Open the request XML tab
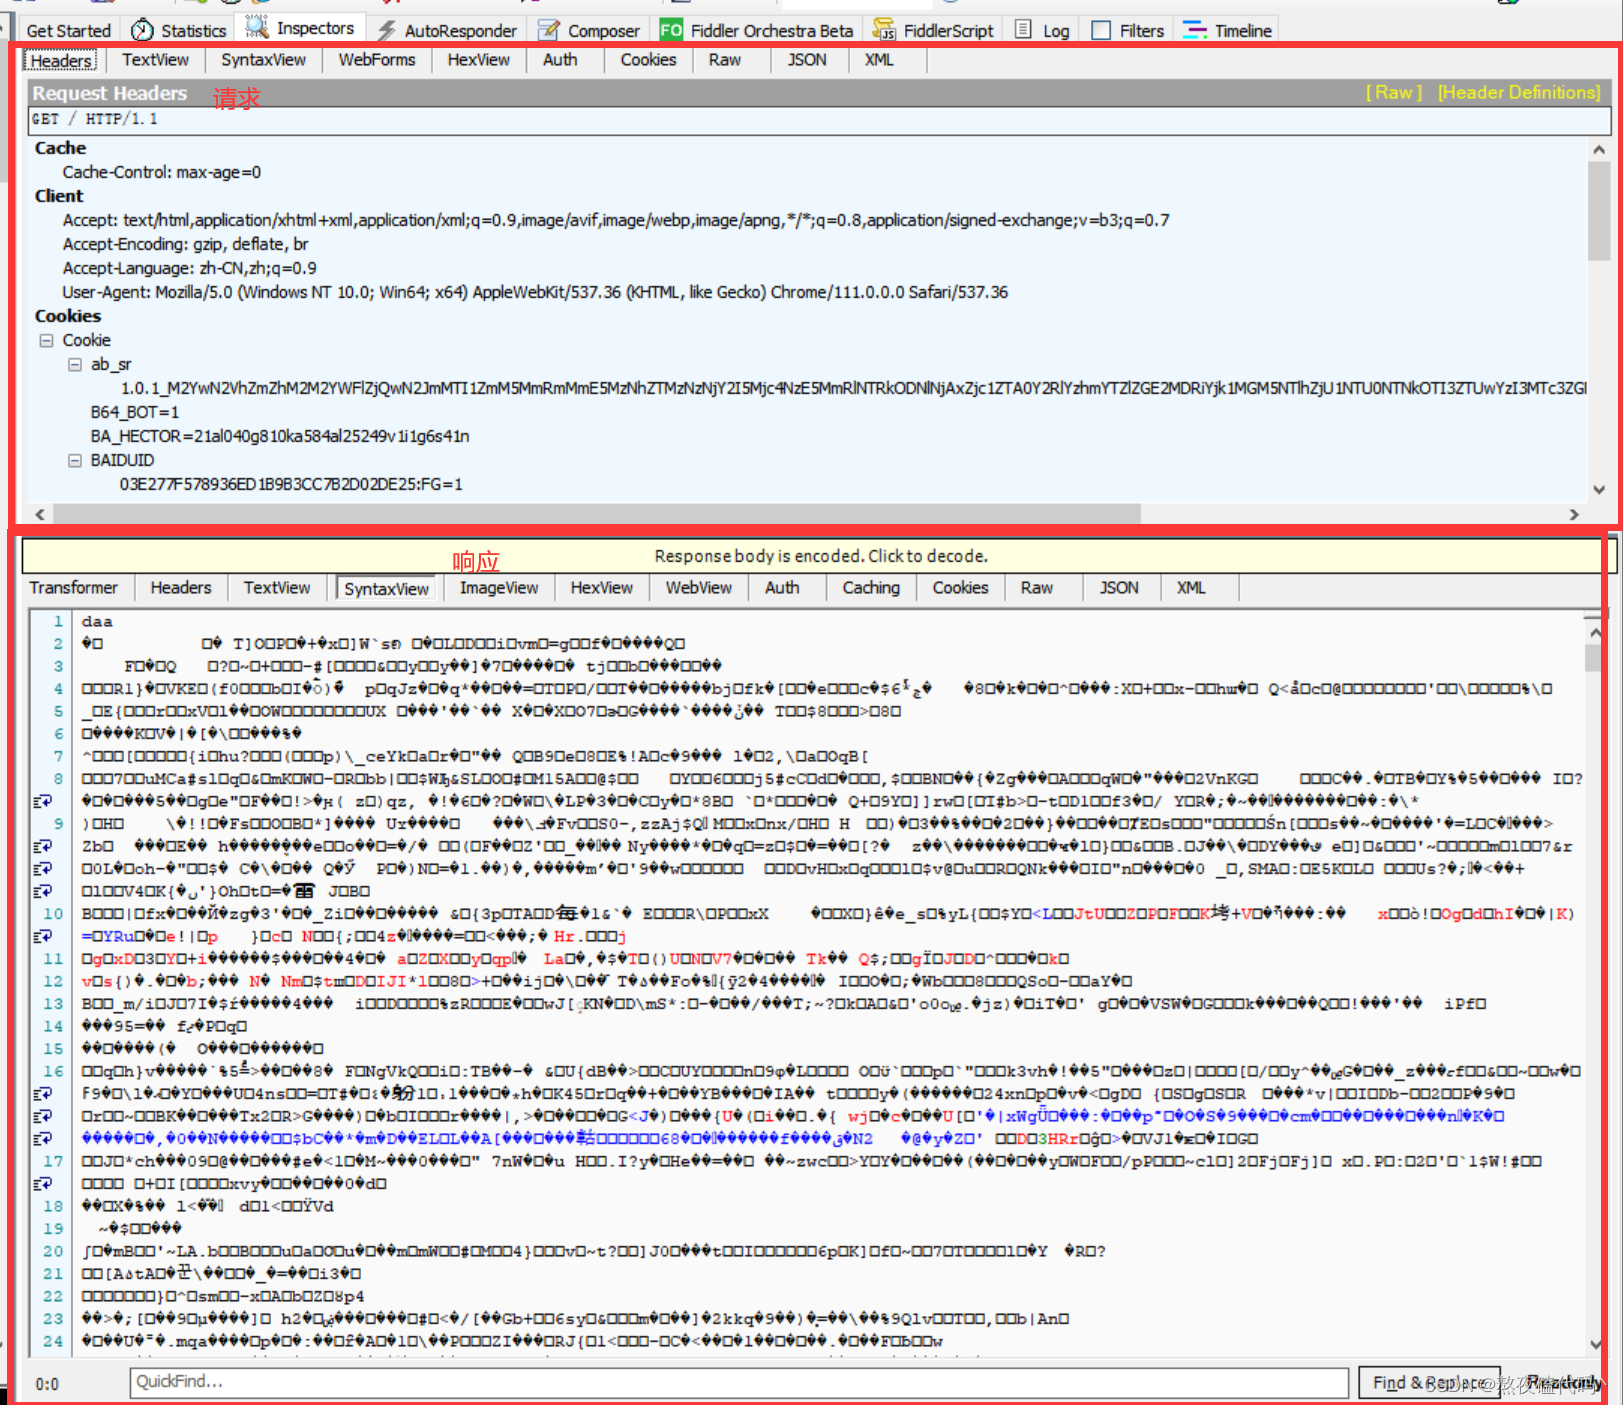 click(x=879, y=60)
